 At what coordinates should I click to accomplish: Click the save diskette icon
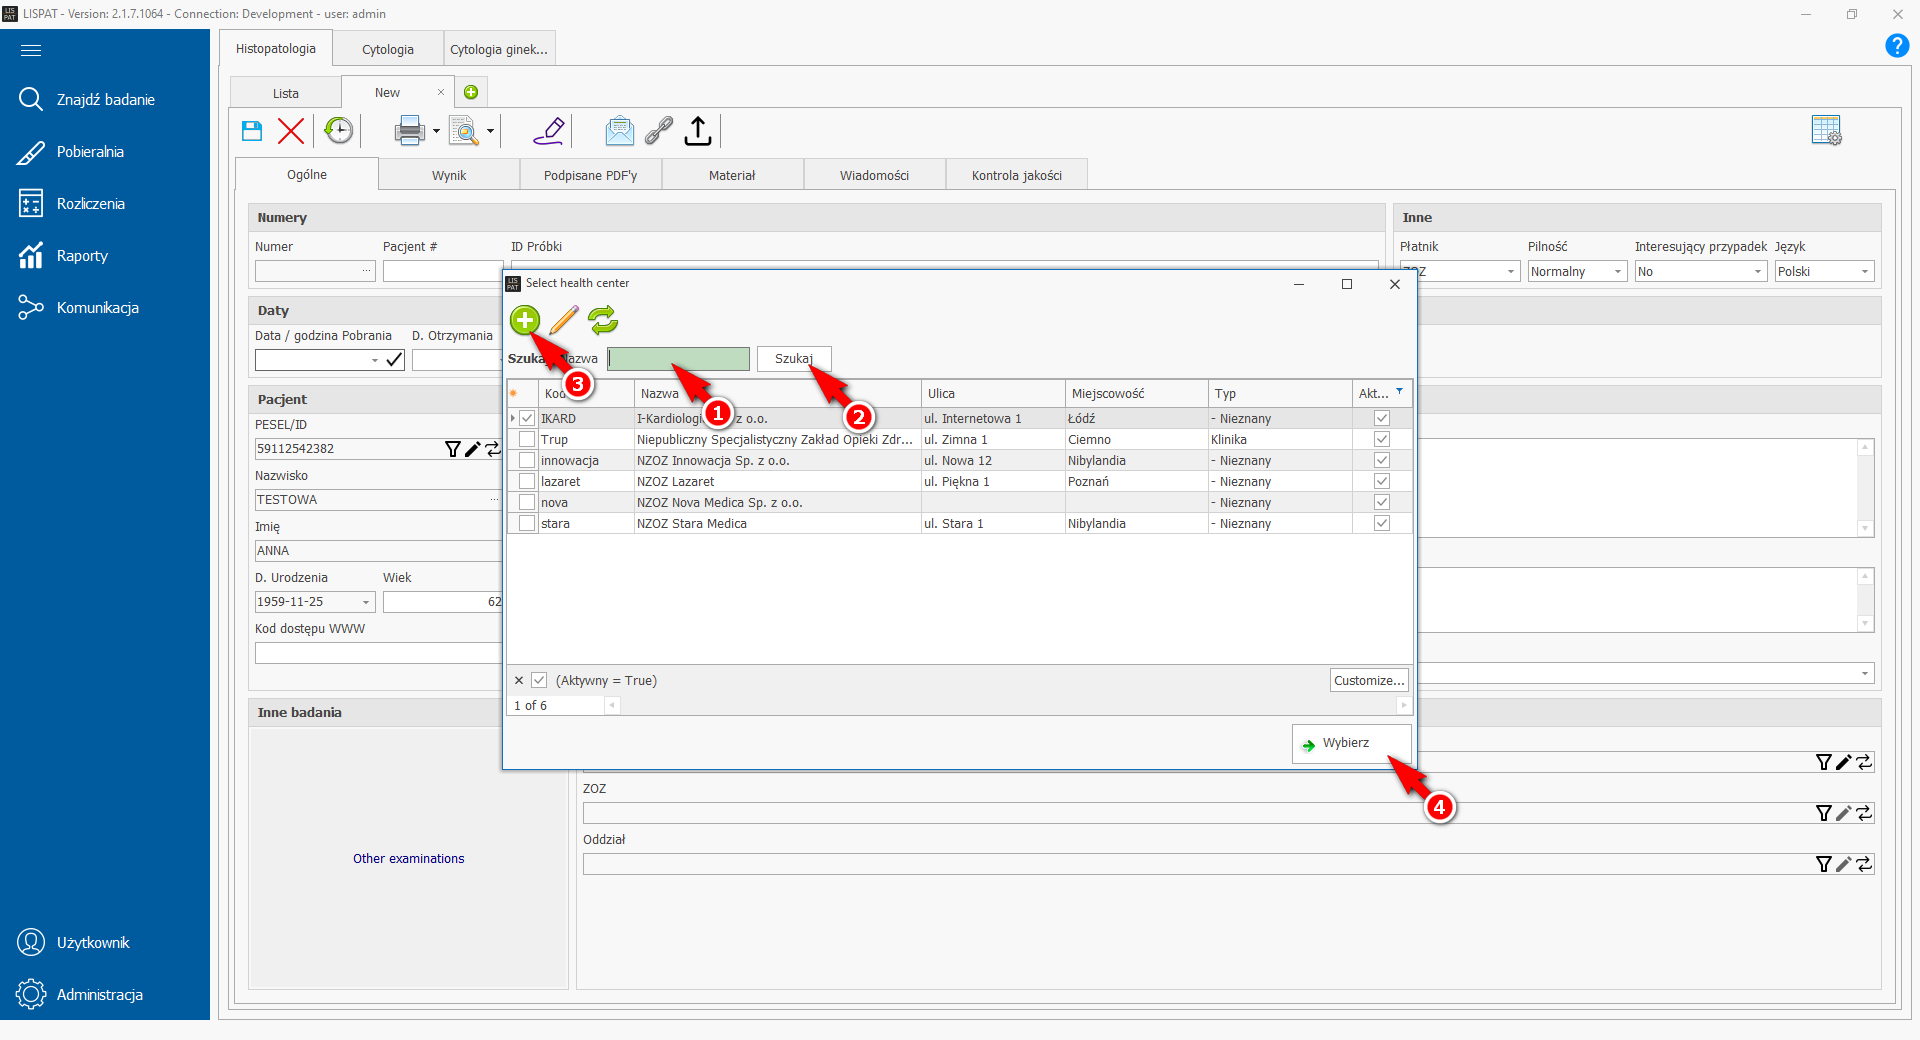(x=252, y=131)
